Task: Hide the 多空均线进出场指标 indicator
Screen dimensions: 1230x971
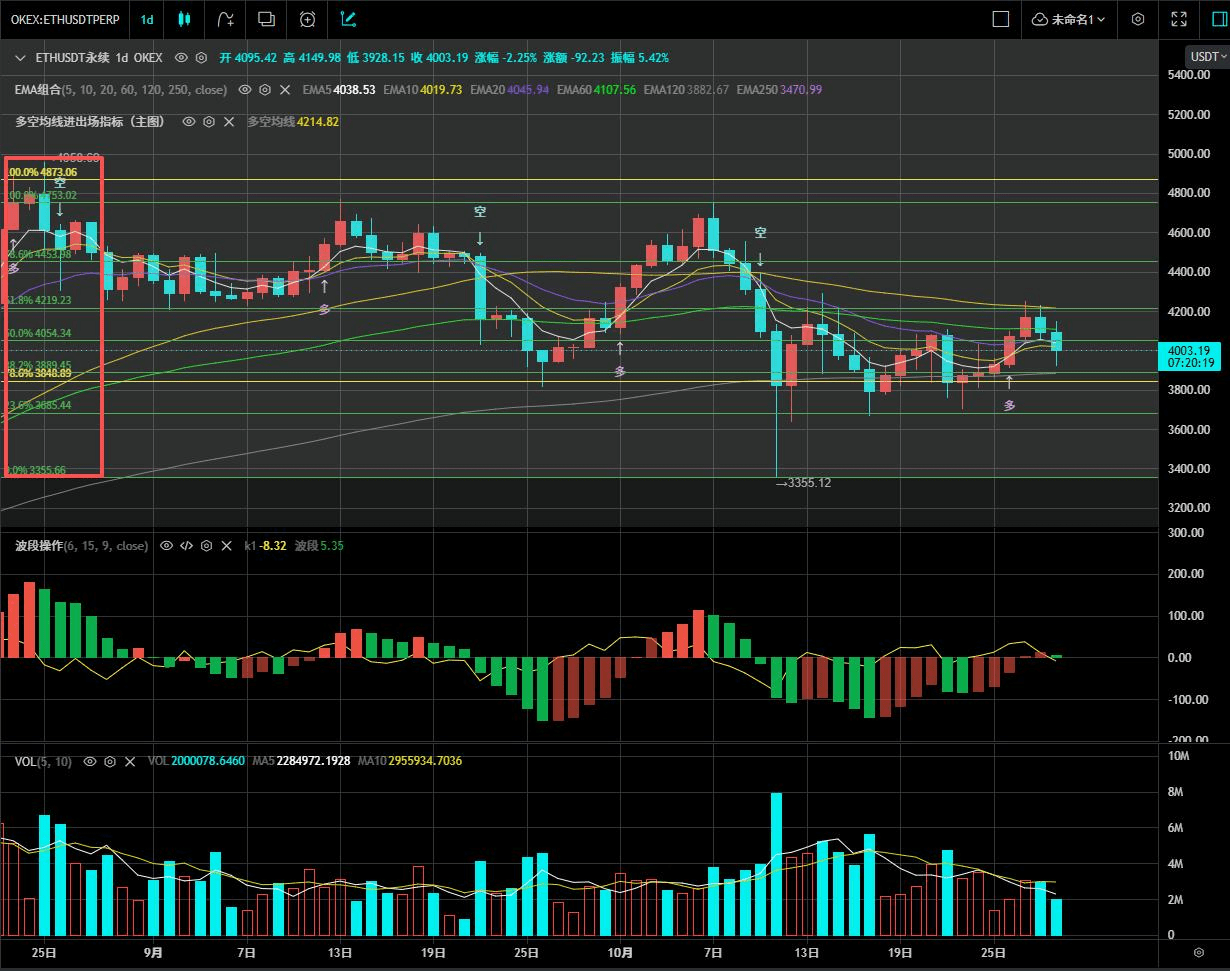Action: click(x=188, y=122)
